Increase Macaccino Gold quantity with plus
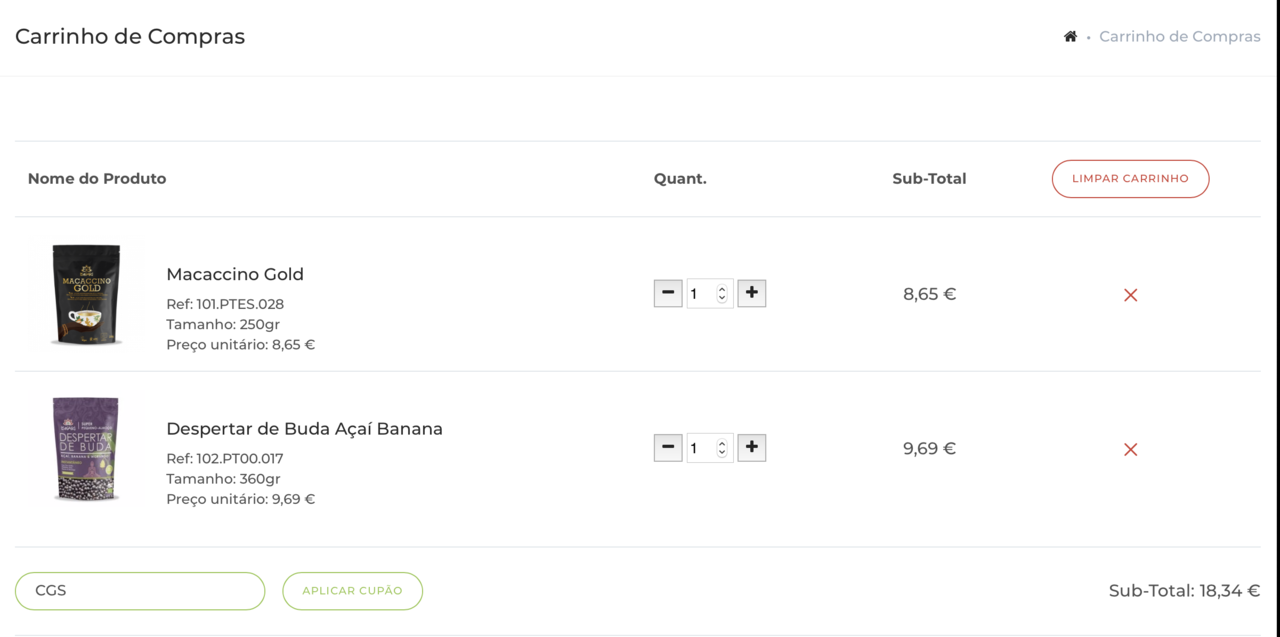Screen dimensions: 1280x637 click(x=751, y=294)
